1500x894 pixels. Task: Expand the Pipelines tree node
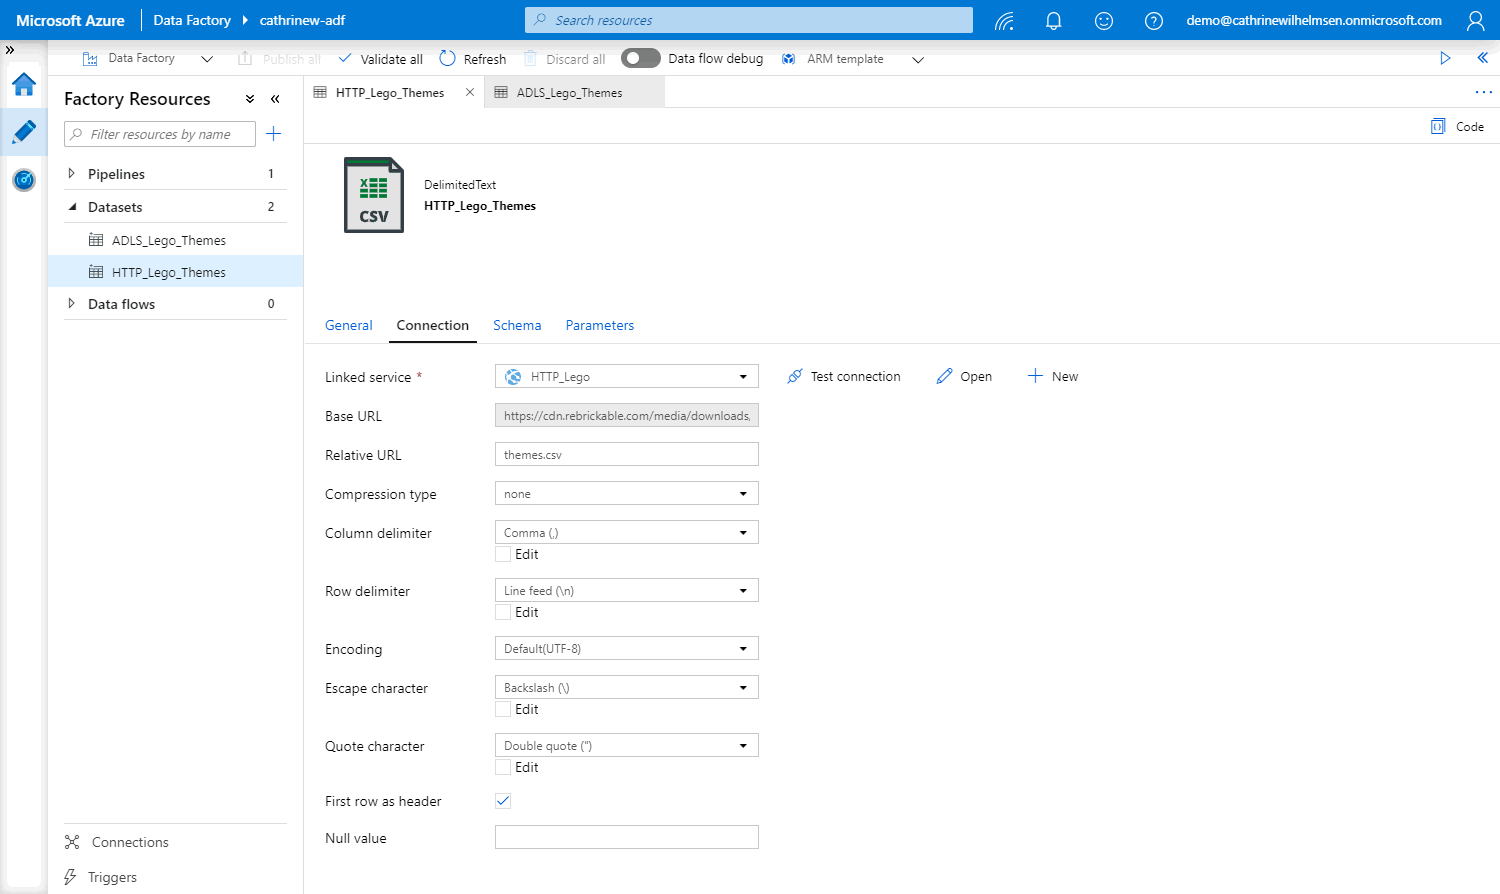(x=71, y=174)
